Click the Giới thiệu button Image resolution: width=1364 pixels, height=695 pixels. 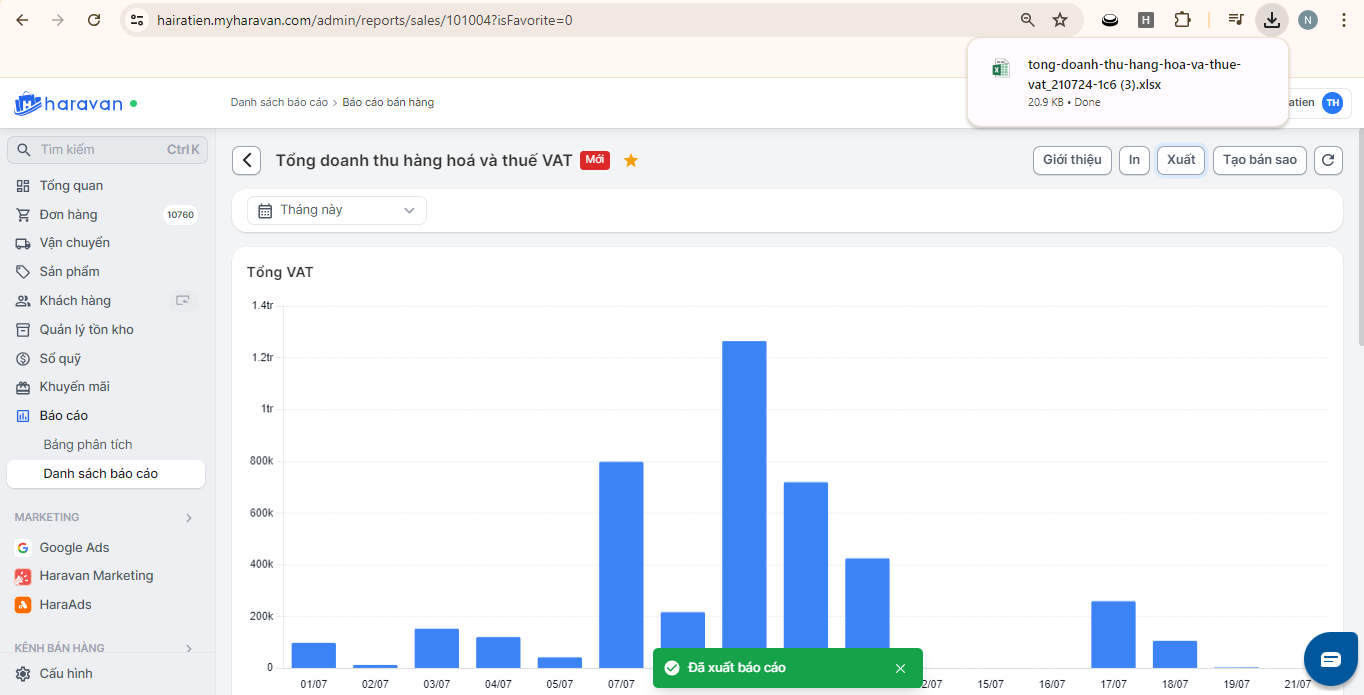pos(1072,160)
